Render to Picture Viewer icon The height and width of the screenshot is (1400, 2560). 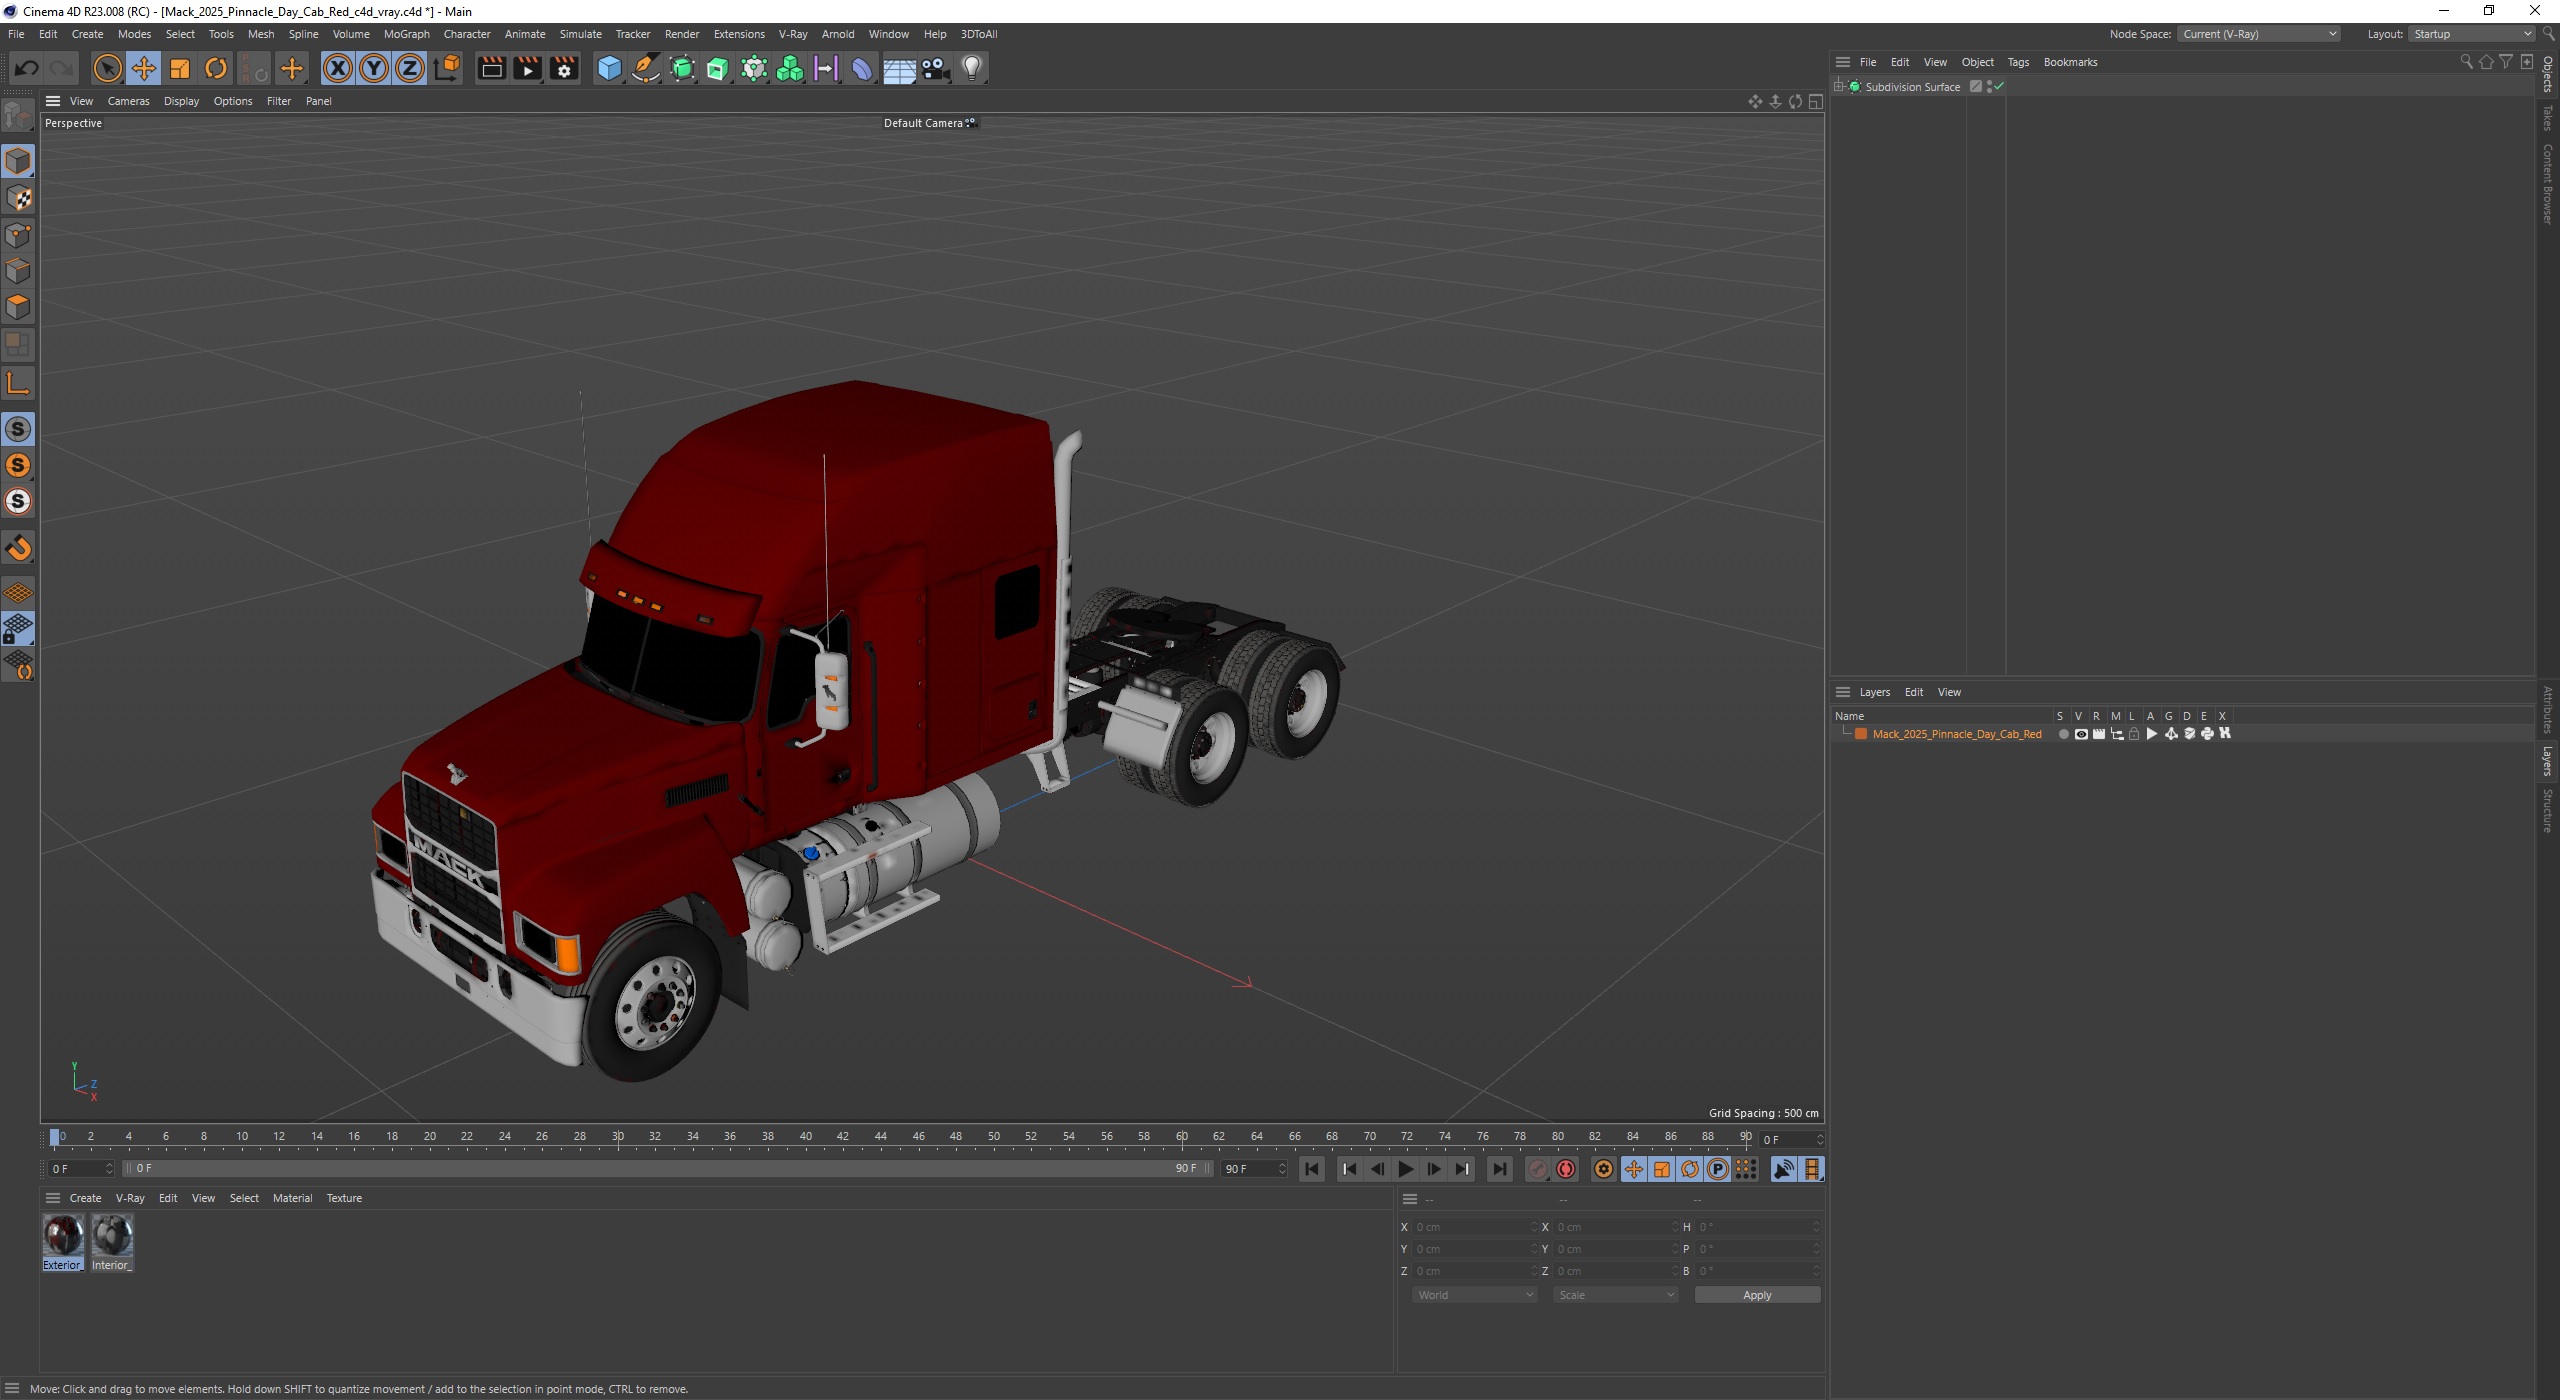[x=527, y=68]
